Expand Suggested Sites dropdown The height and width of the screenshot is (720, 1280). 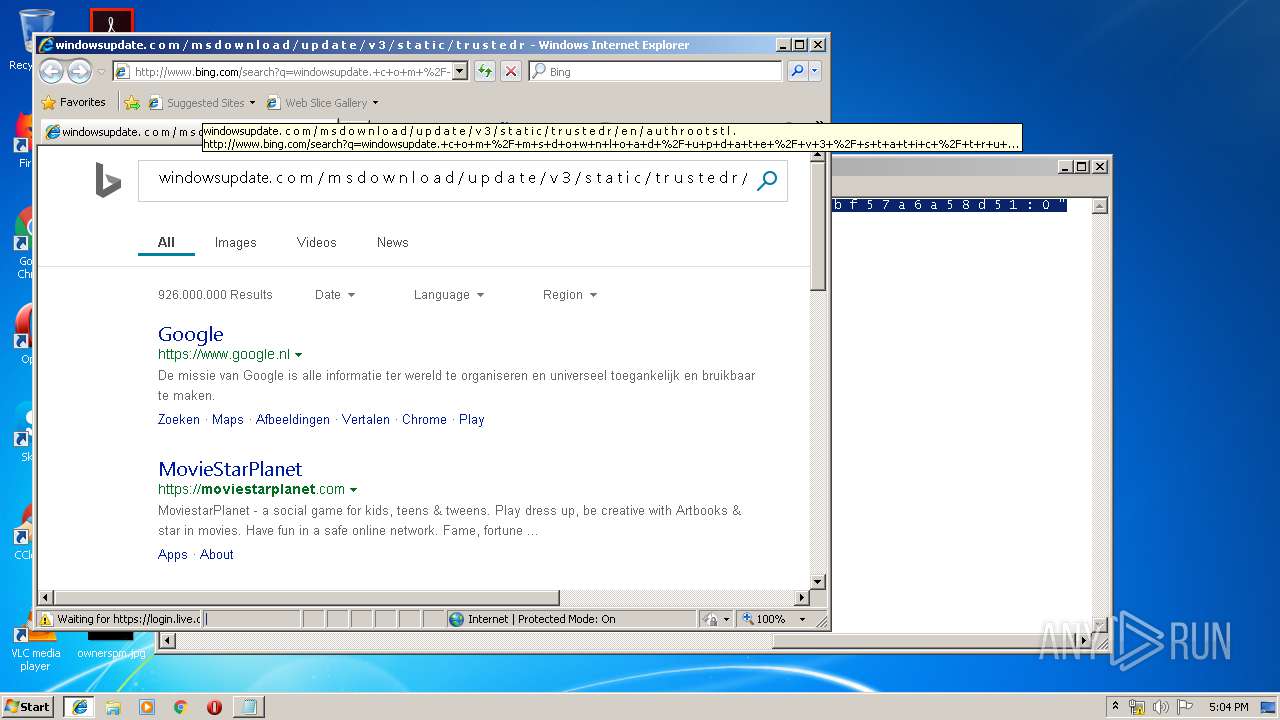(x=252, y=103)
